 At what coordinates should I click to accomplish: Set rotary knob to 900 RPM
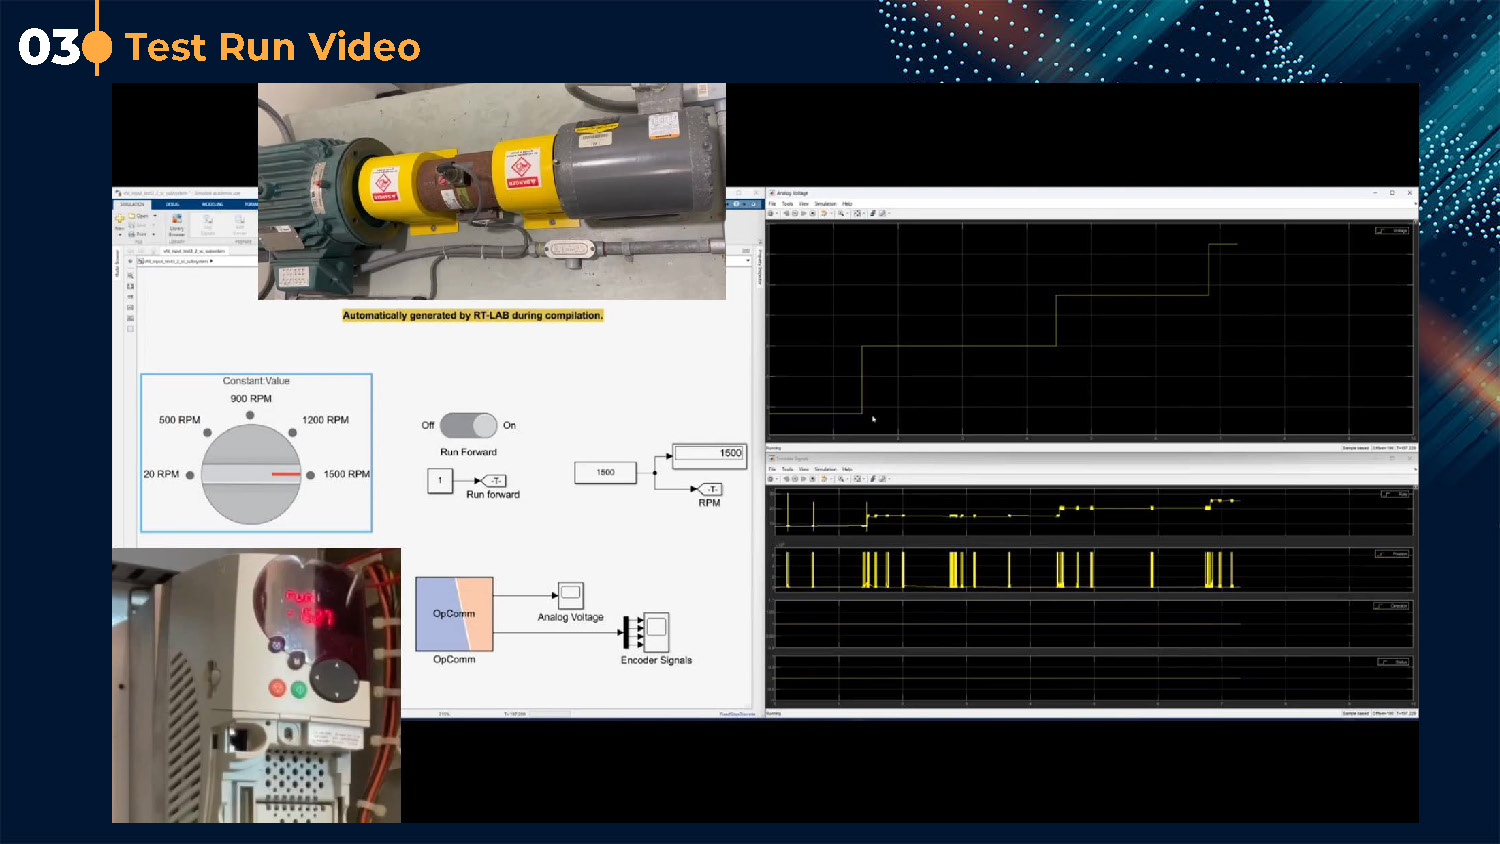coord(250,415)
